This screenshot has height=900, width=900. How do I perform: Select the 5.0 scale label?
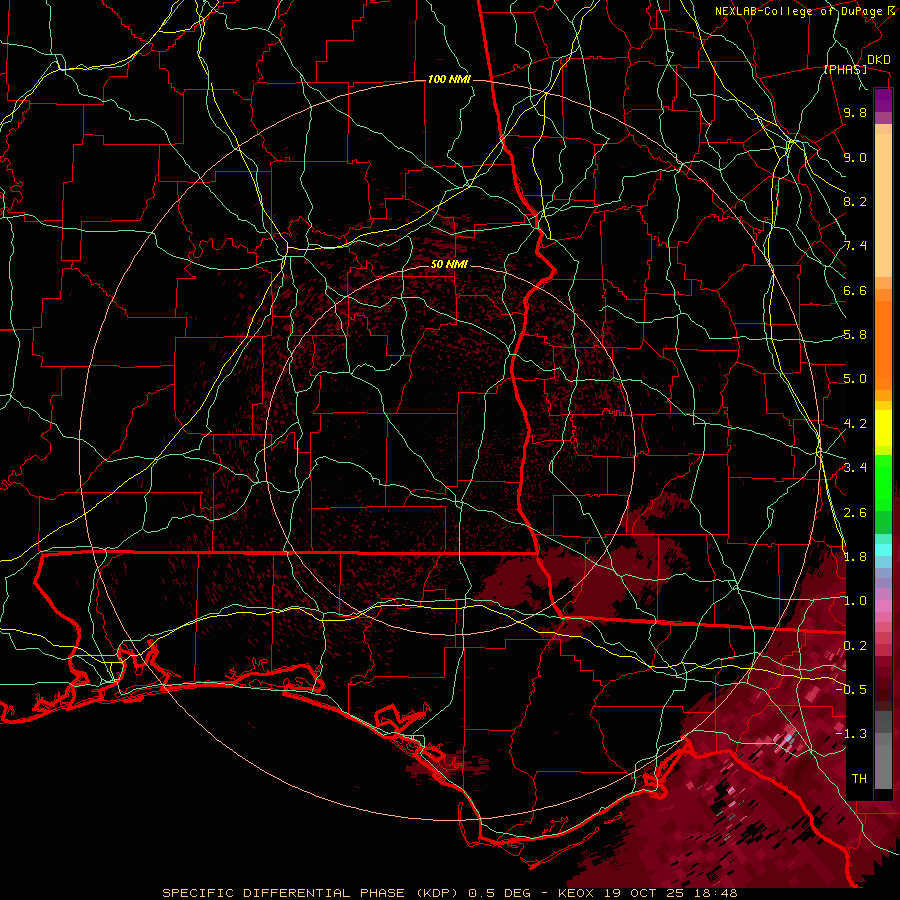click(855, 379)
